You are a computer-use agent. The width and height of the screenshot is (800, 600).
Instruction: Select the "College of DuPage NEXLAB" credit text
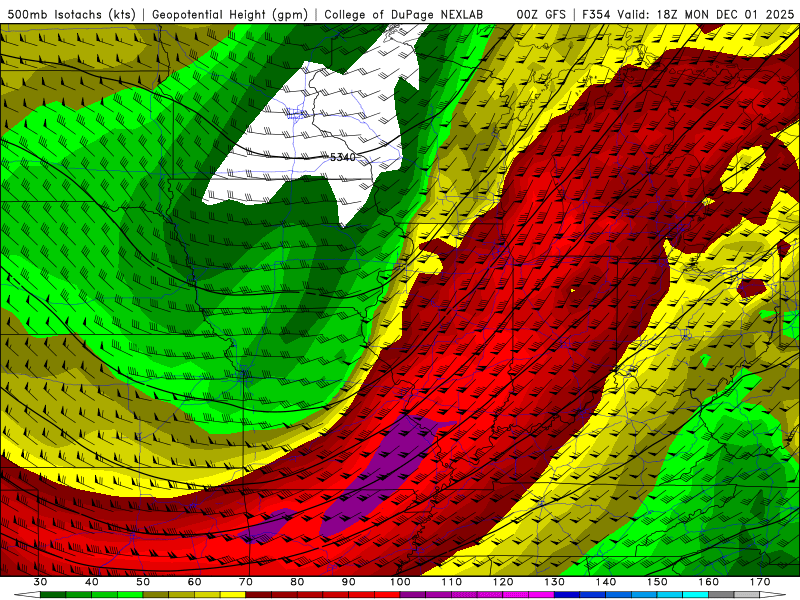403,14
